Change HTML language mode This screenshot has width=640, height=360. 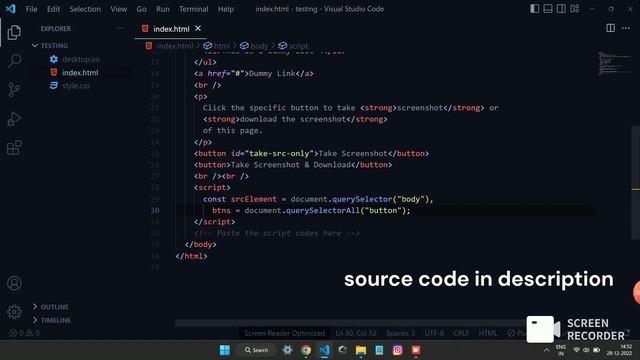(488, 333)
